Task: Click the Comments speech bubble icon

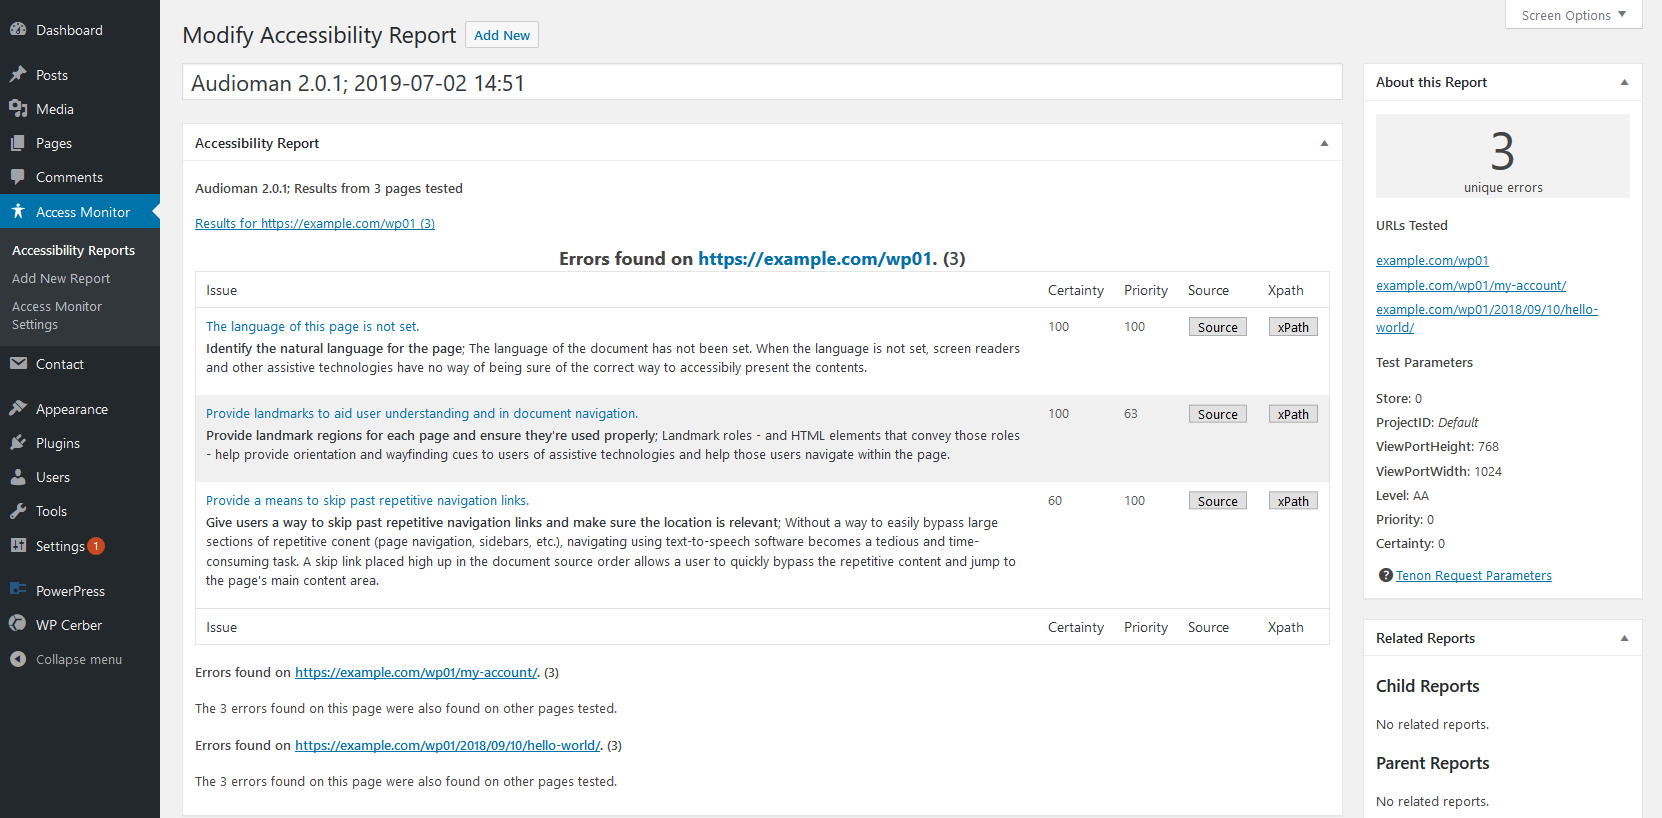Action: point(18,177)
